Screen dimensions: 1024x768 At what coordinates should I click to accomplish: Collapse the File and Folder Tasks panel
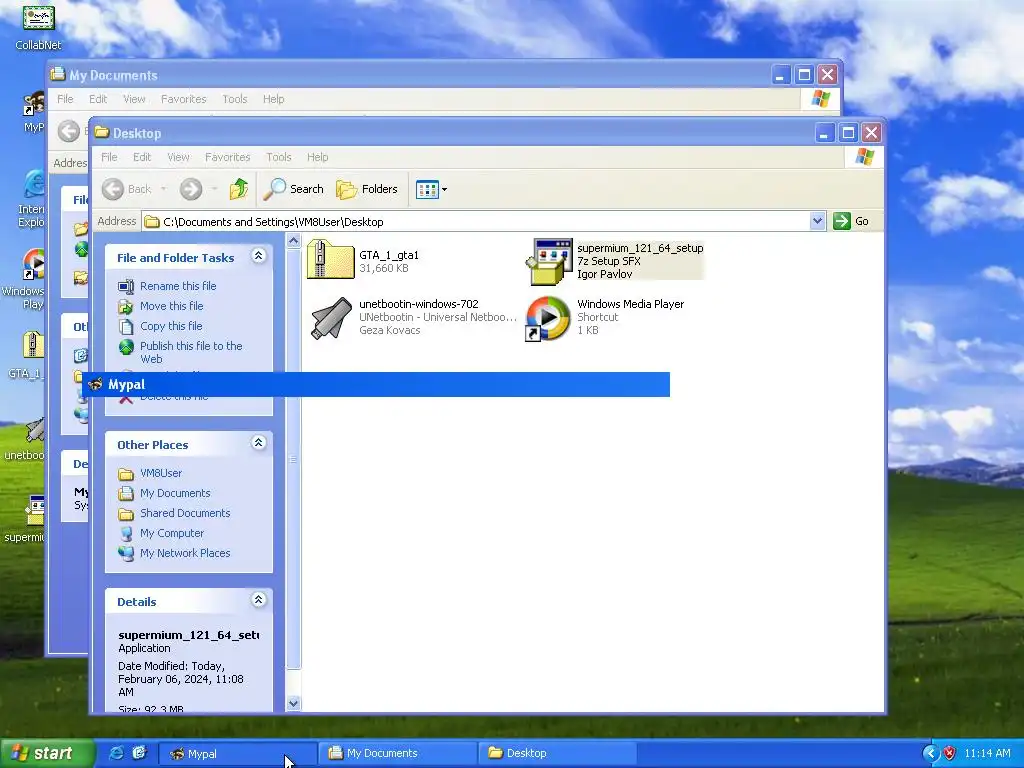[x=259, y=256]
